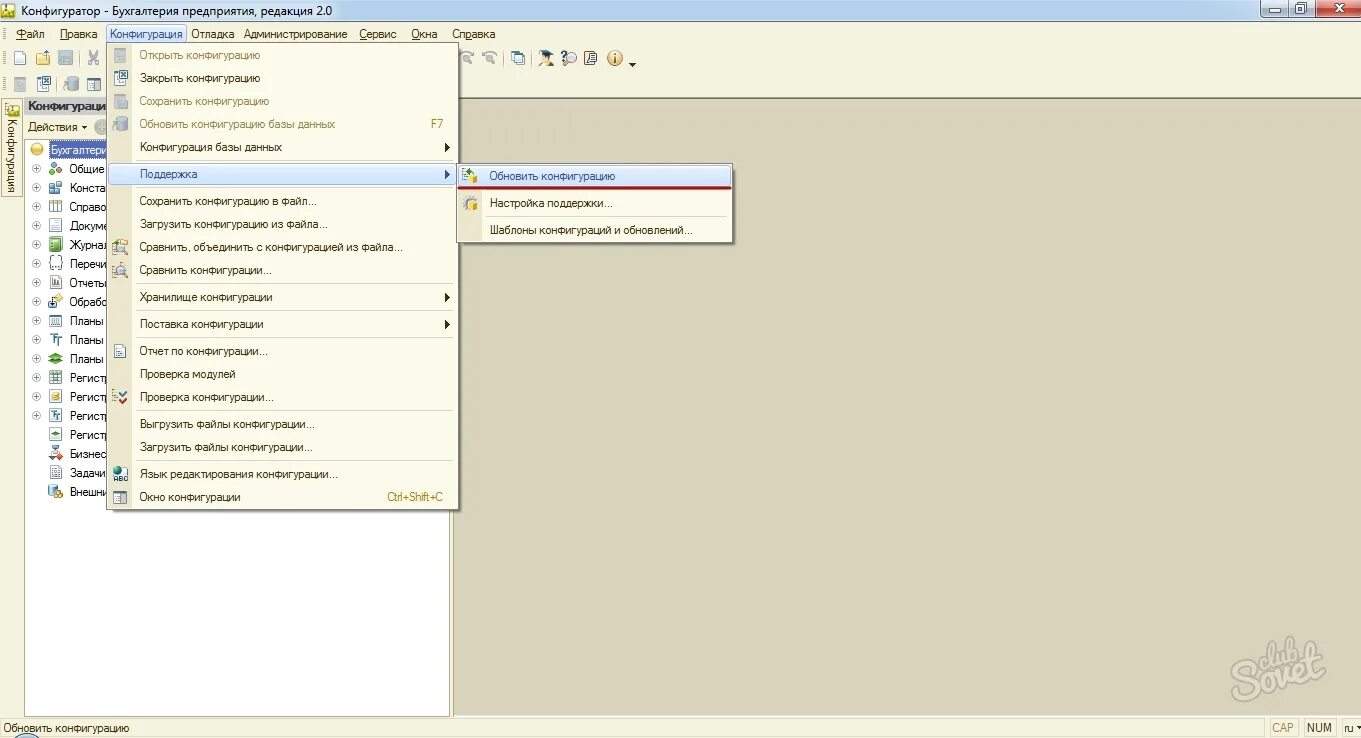Select the Внешни tree item
The width and height of the screenshot is (1361, 738).
tap(87, 492)
